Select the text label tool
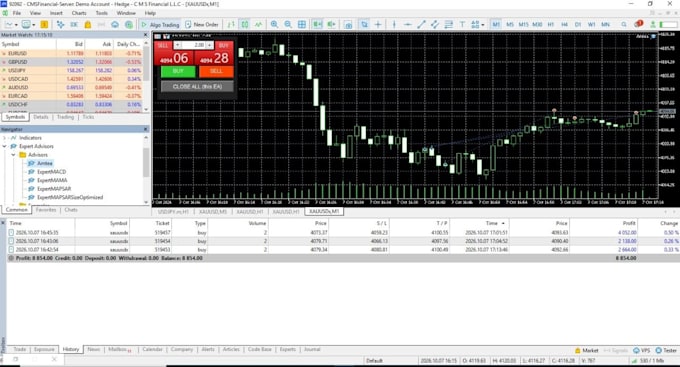Viewport: 680px width, 367px height. click(462, 25)
